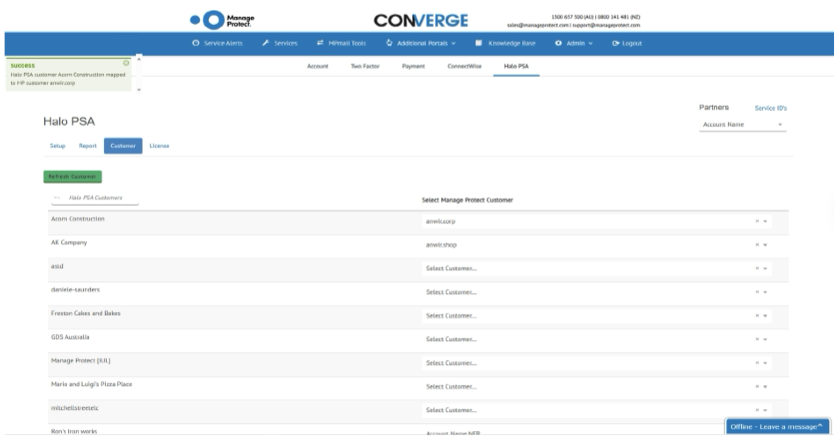839x448 pixels.
Task: Select the Customer sub-tab
Action: (123, 146)
